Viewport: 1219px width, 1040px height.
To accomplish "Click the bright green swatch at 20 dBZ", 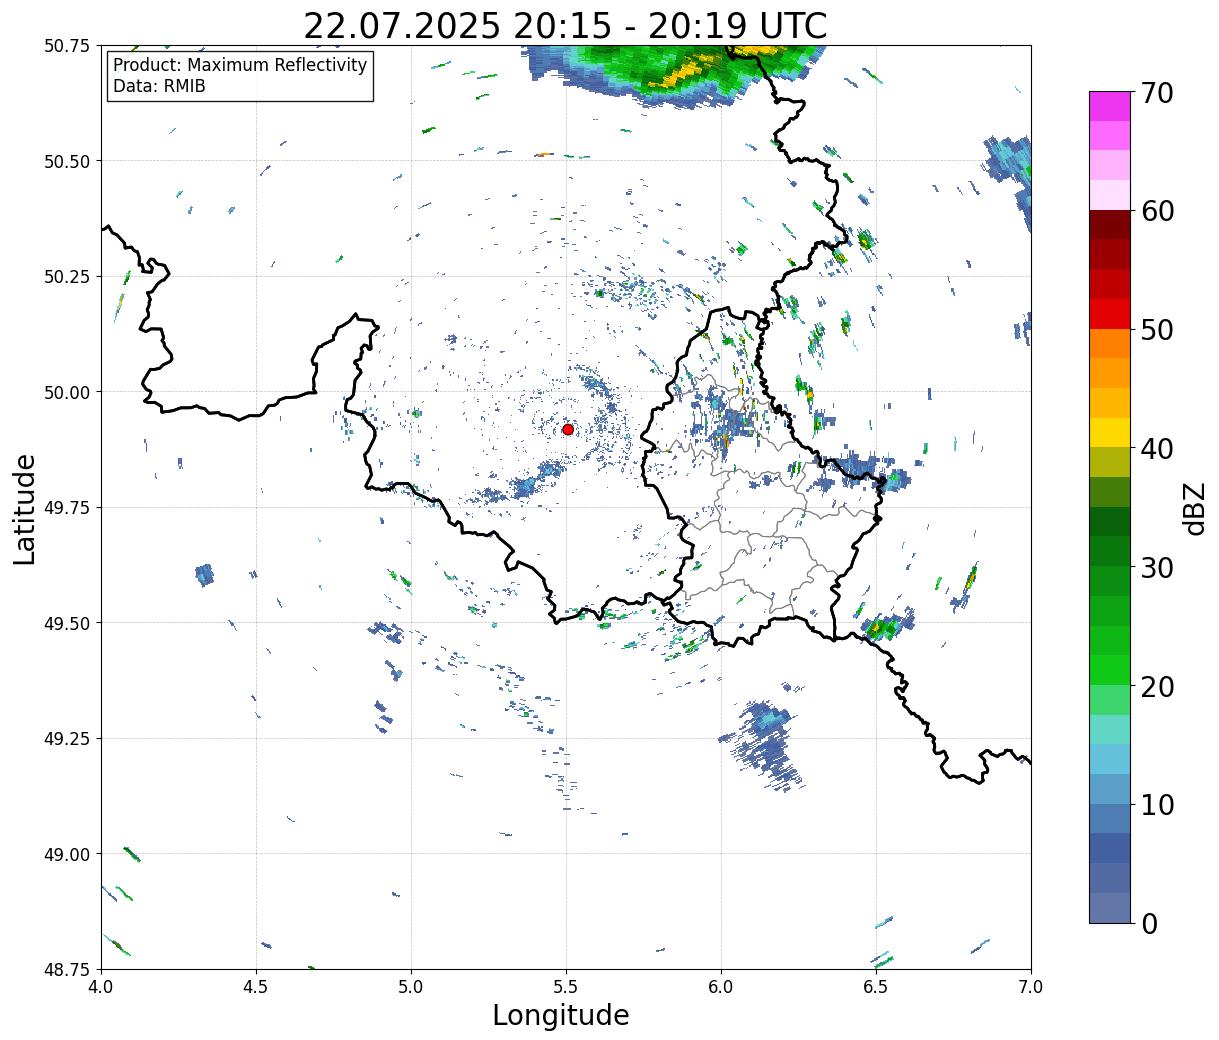I will [x=1110, y=670].
